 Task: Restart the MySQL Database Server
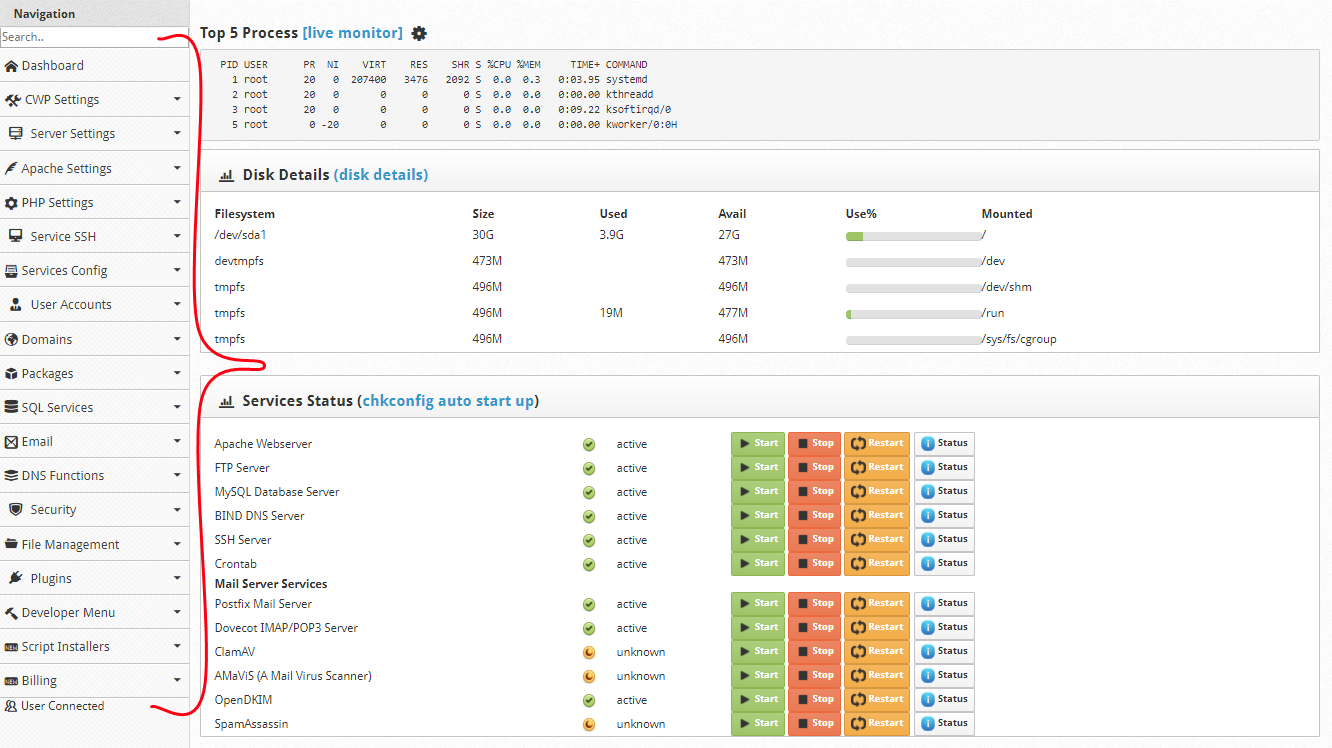point(877,492)
